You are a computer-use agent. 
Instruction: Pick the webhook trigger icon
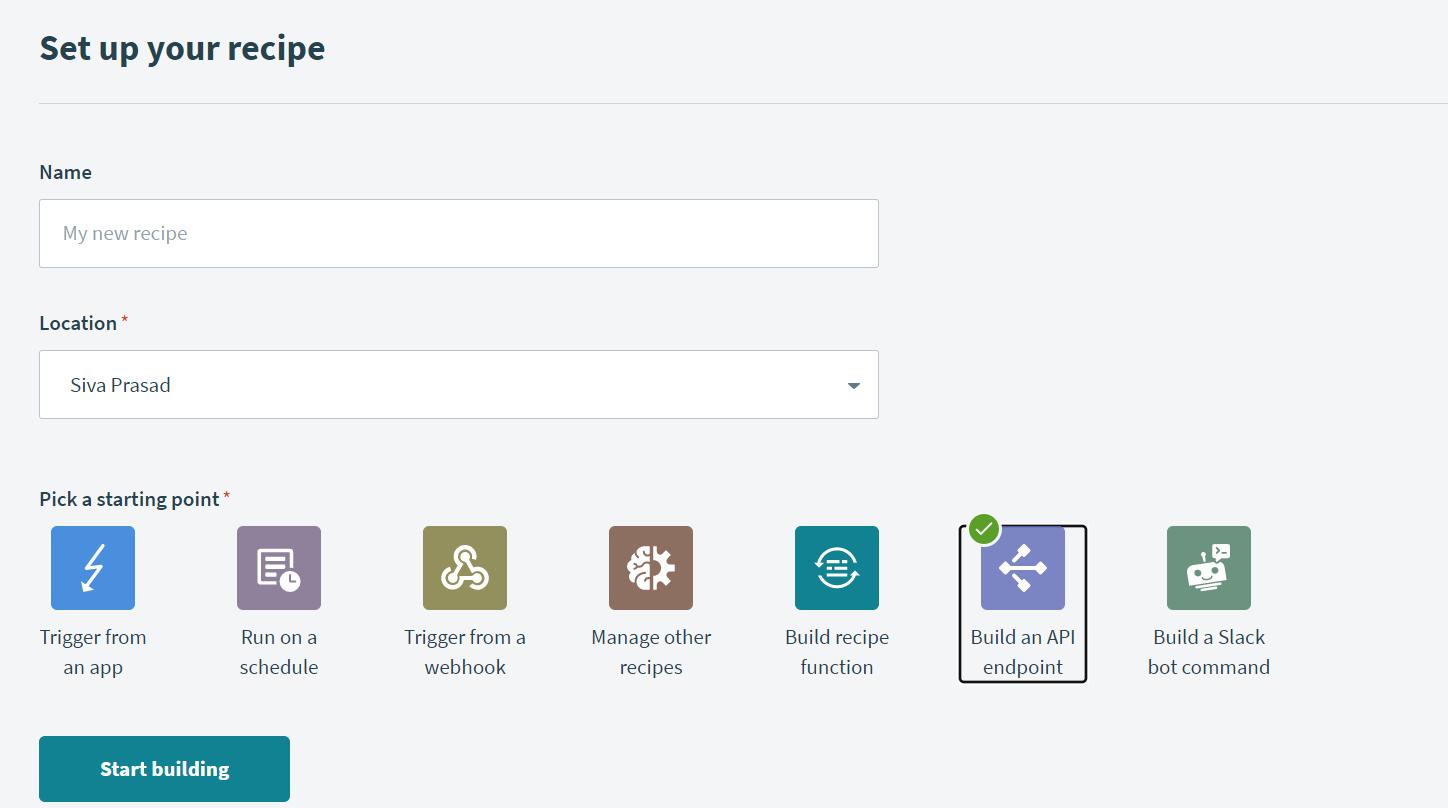[465, 568]
